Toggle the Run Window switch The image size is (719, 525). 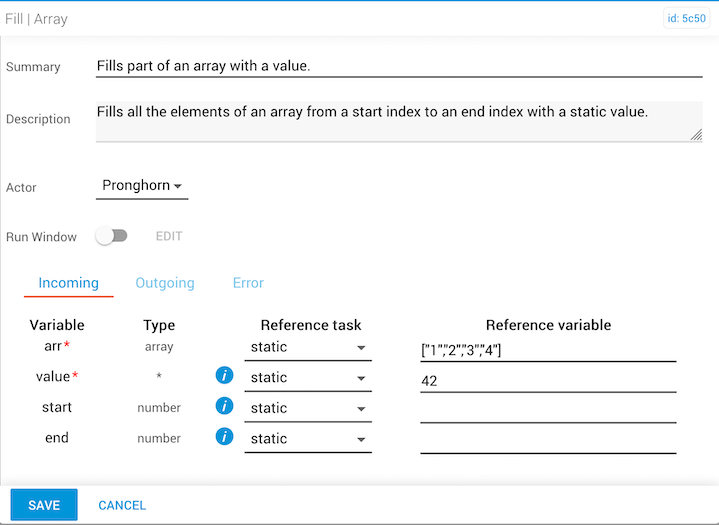[x=111, y=236]
